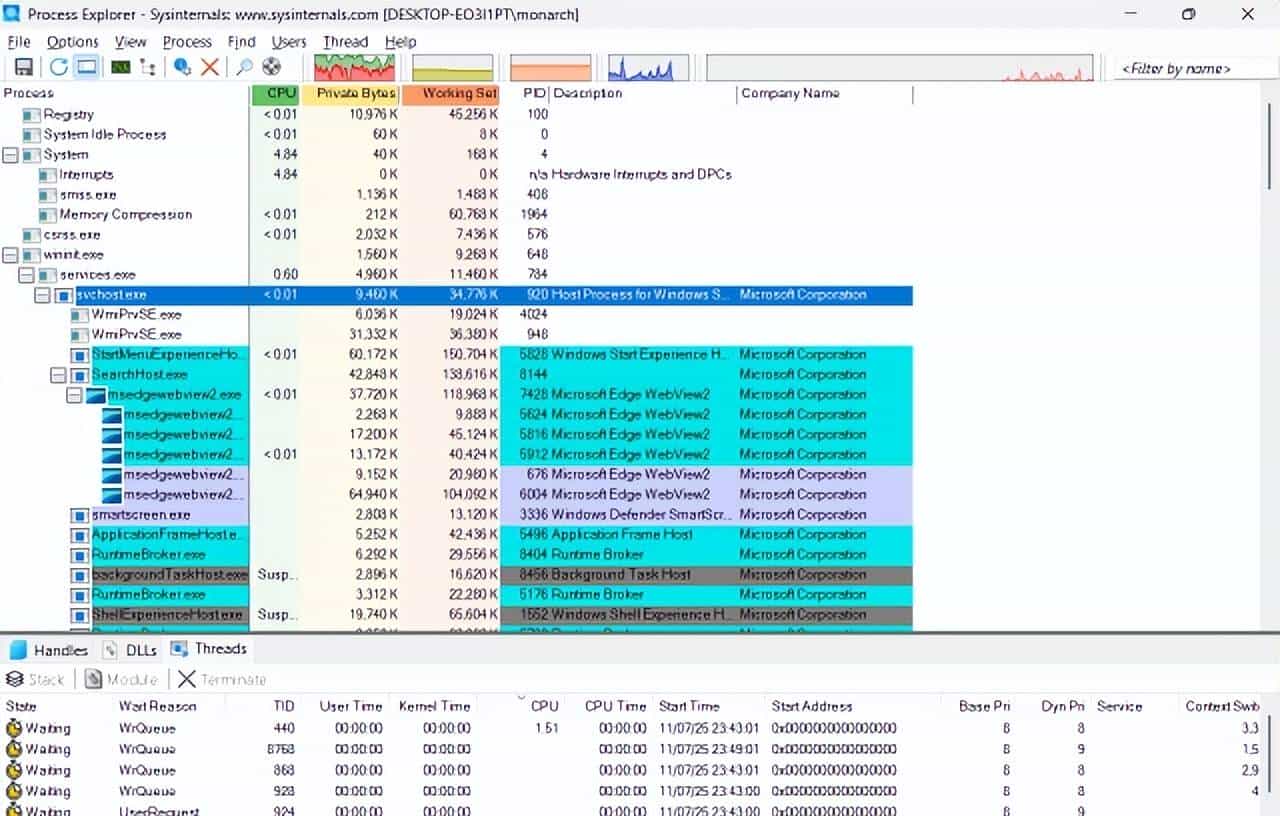Image resolution: width=1280 pixels, height=816 pixels.
Task: Click the Show Process Tree toolbar icon
Action: (x=148, y=67)
